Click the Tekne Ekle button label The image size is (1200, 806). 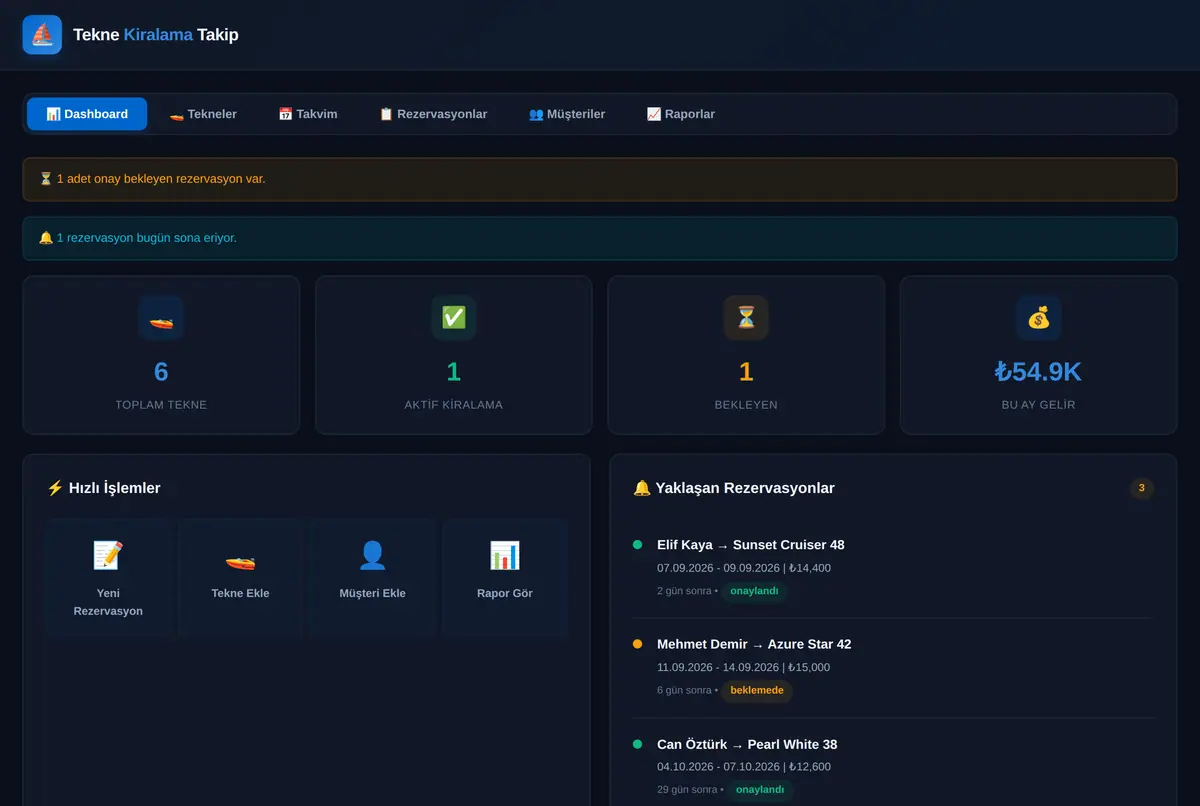pyautogui.click(x=240, y=593)
